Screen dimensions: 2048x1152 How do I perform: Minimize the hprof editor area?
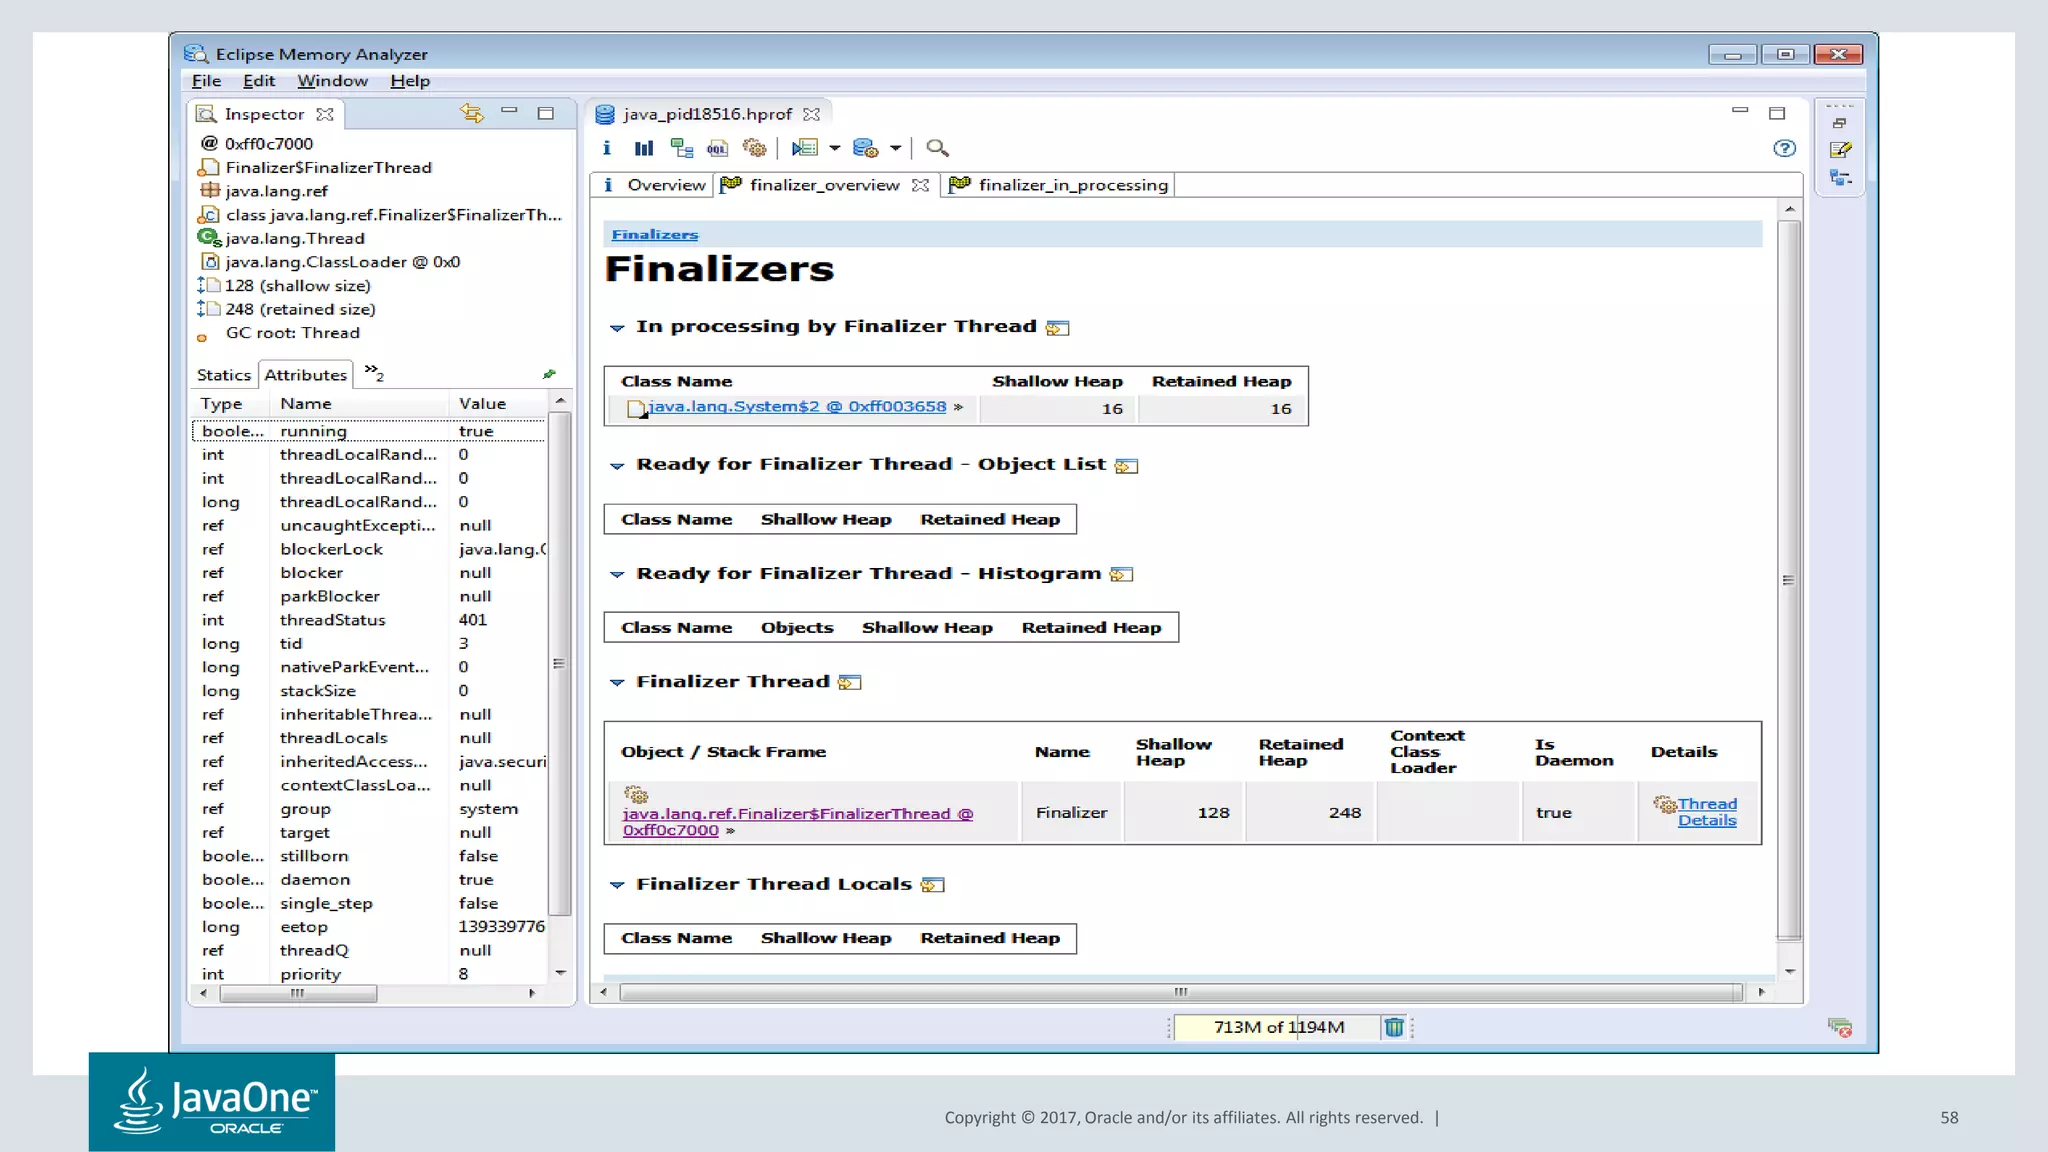coord(1740,110)
